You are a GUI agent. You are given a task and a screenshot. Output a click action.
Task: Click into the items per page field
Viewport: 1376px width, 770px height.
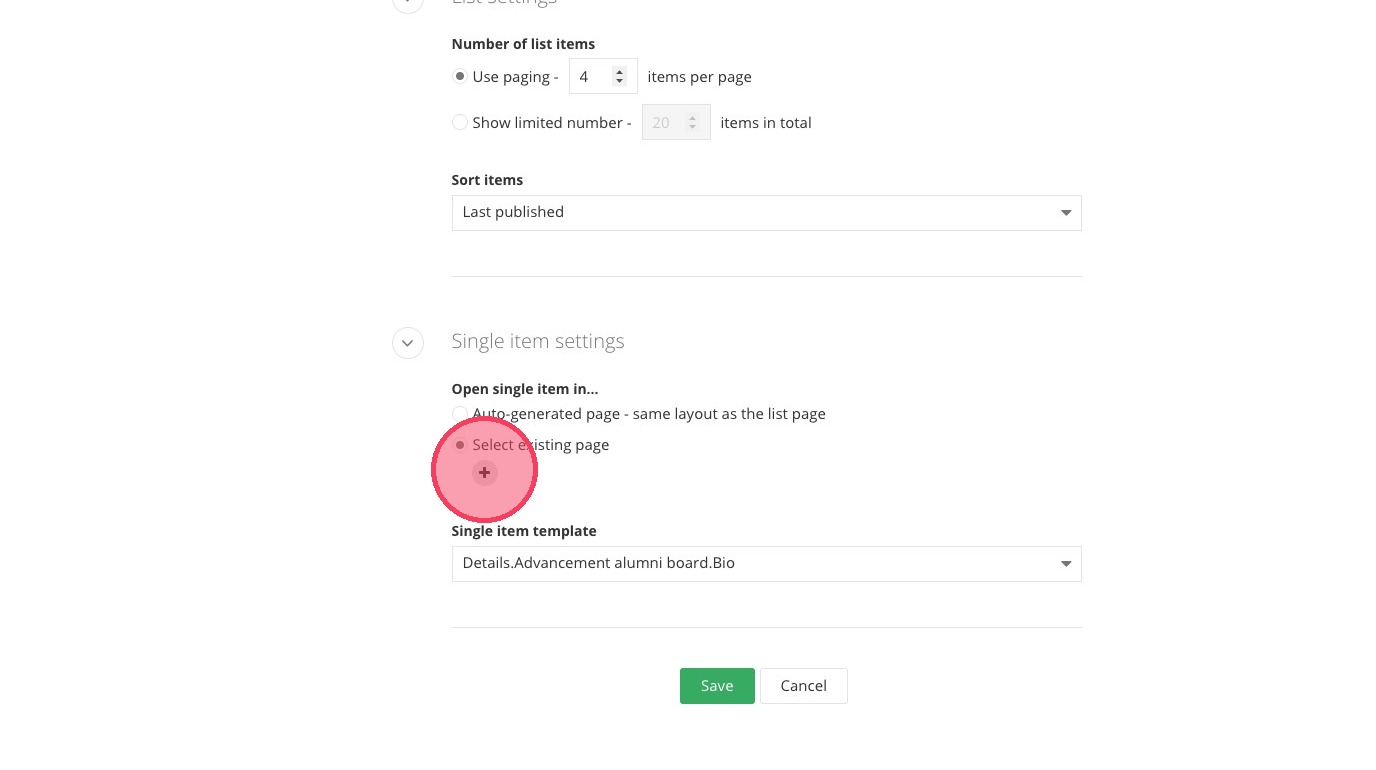click(x=592, y=77)
